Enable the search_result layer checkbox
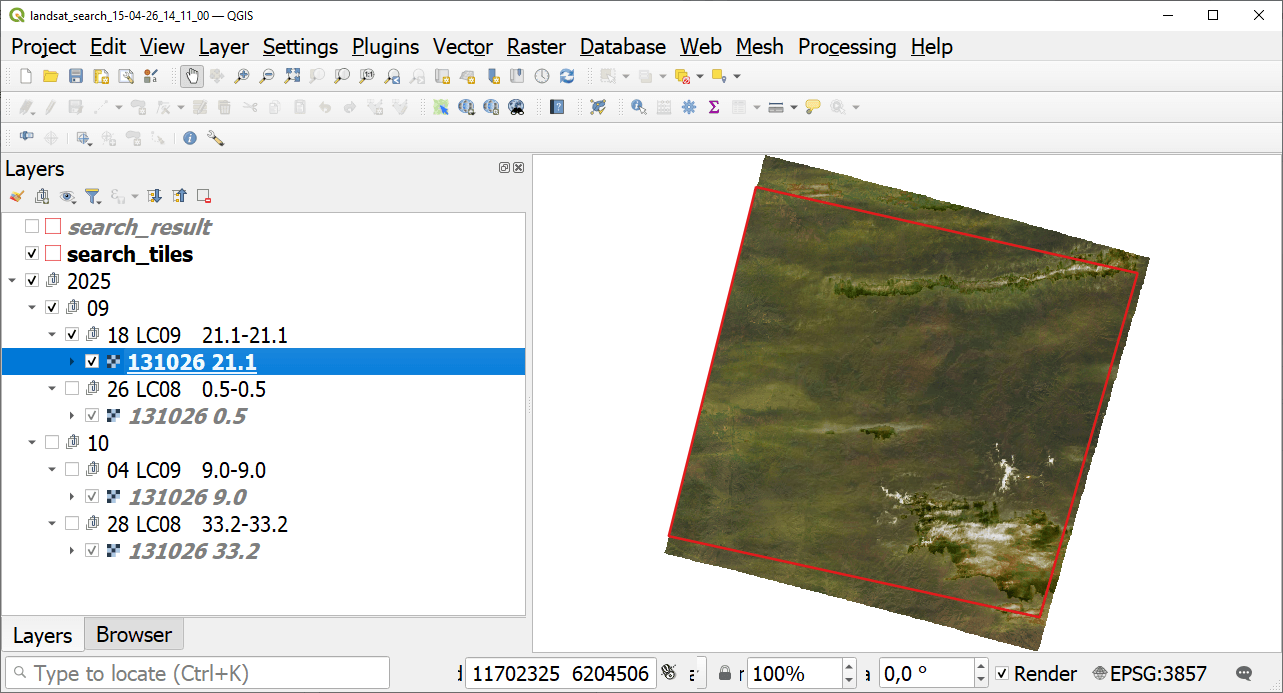1283x693 pixels. [x=32, y=227]
